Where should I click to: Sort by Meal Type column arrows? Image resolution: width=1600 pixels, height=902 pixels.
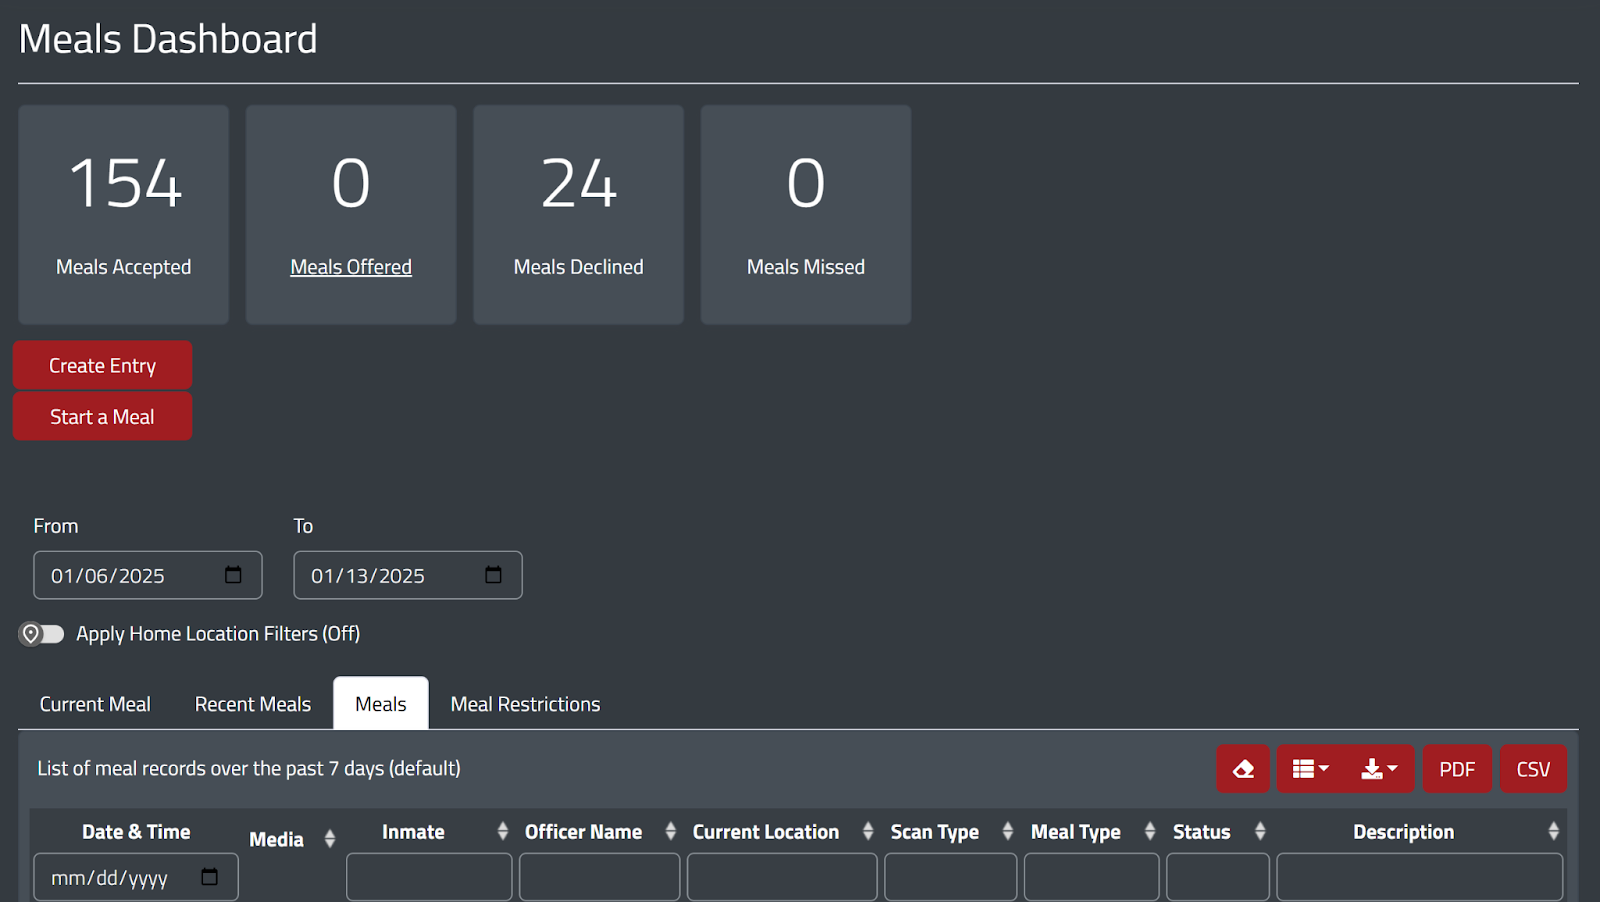click(1149, 831)
